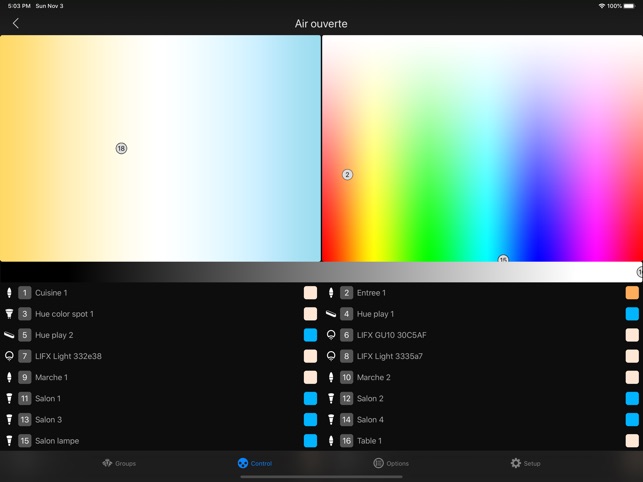Screen dimensions: 643x482
Task: Click the Wi-Fi icon in status bar
Action: point(602,6)
